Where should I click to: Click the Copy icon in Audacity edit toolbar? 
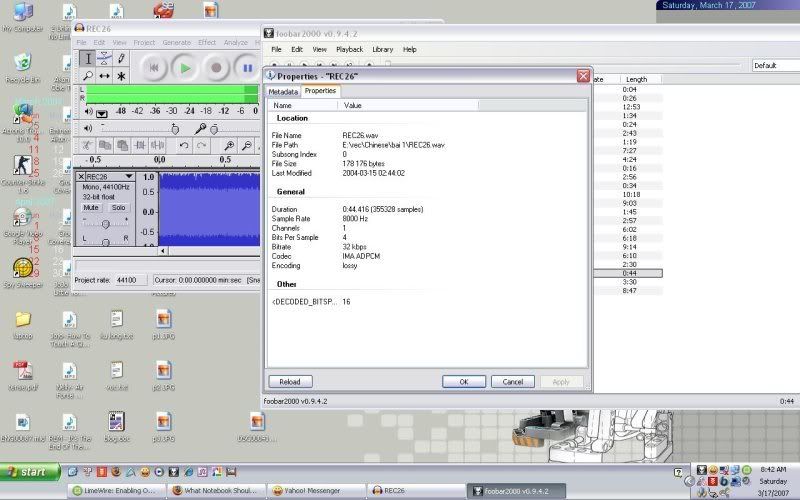click(105, 146)
